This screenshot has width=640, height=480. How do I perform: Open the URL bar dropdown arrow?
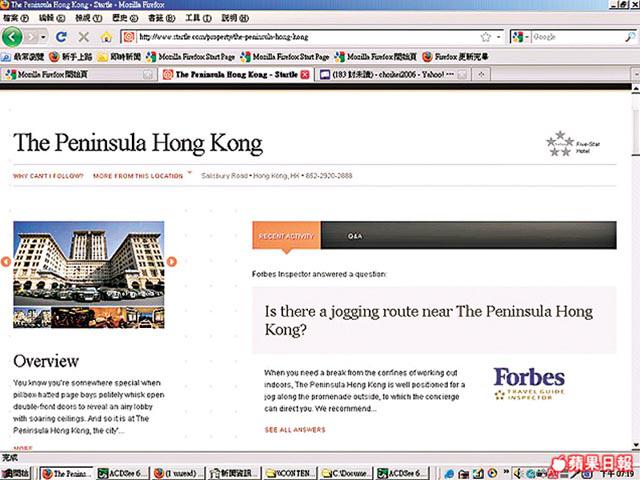498,37
